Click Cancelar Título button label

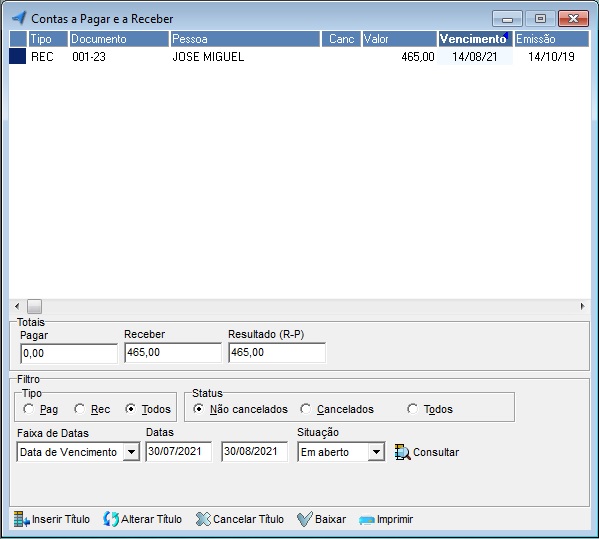(x=248, y=519)
